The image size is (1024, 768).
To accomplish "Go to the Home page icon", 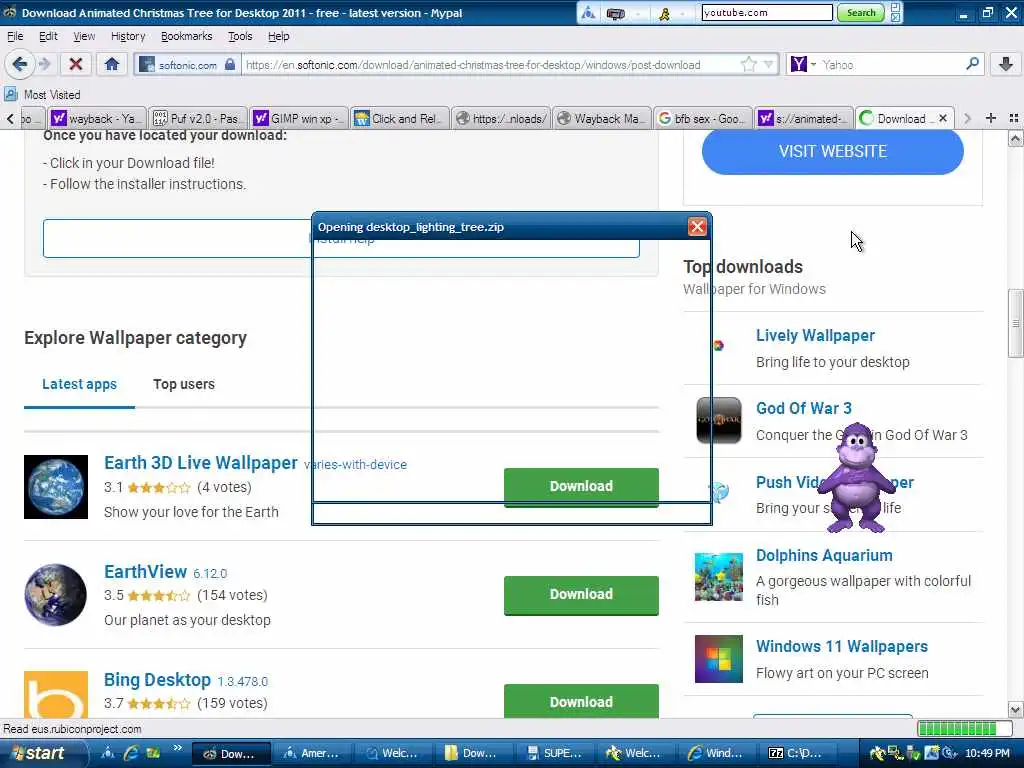I will tap(112, 64).
